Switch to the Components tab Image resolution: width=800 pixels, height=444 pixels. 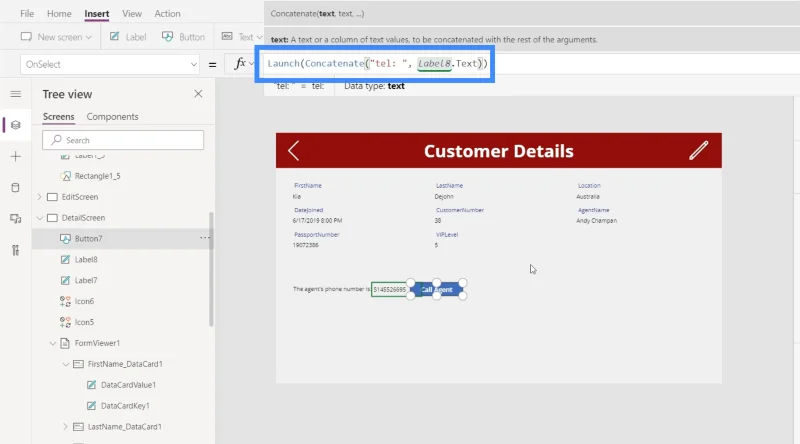pyautogui.click(x=112, y=116)
